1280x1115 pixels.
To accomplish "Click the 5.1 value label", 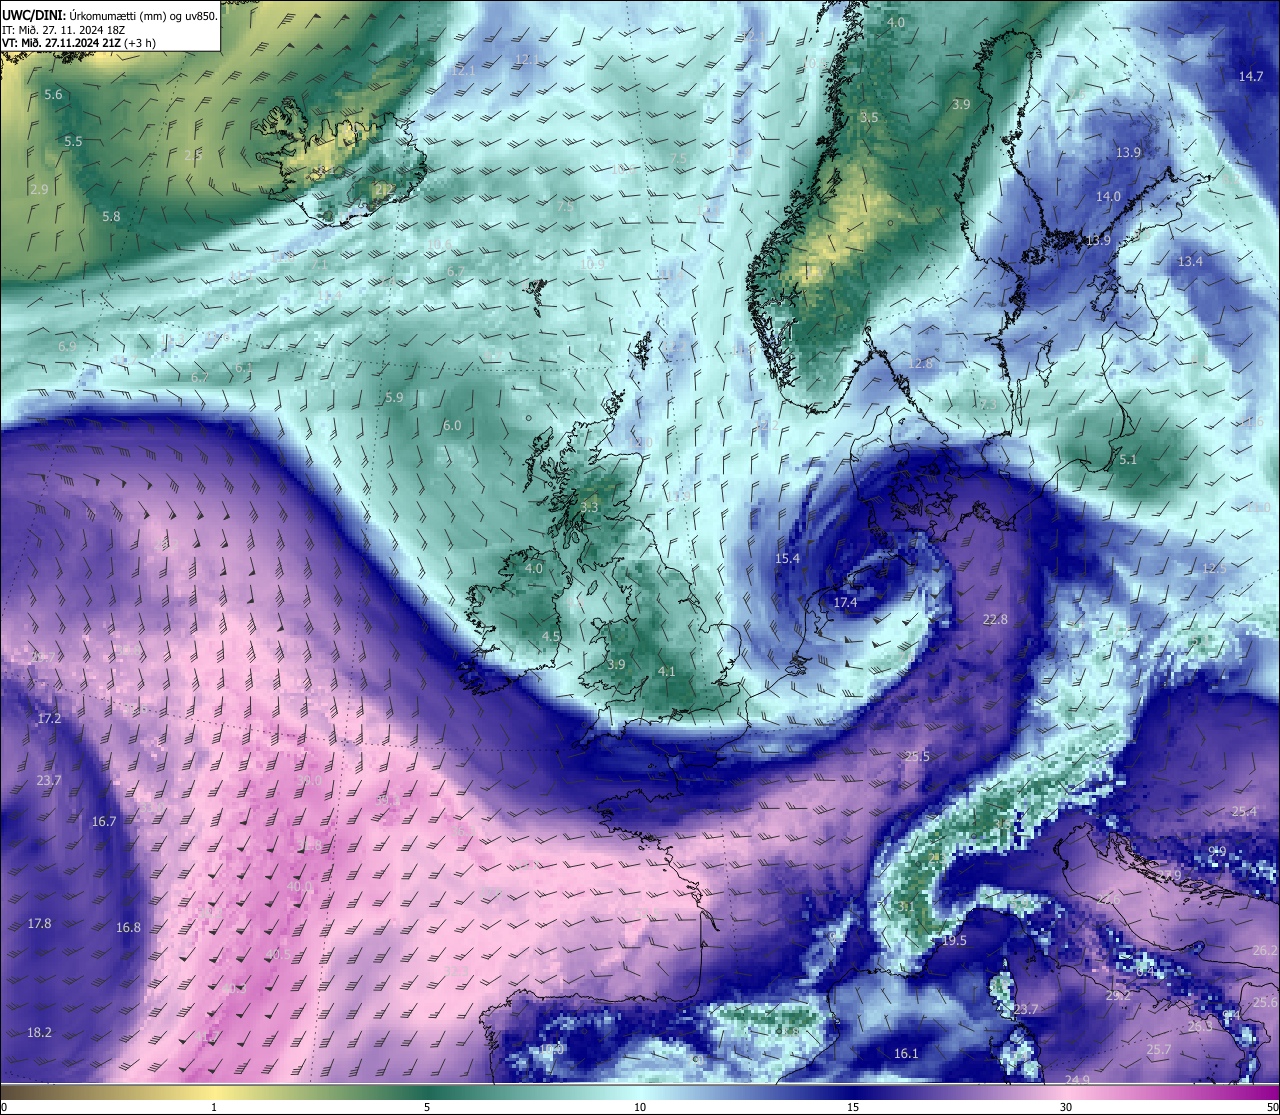I will coord(1128,460).
